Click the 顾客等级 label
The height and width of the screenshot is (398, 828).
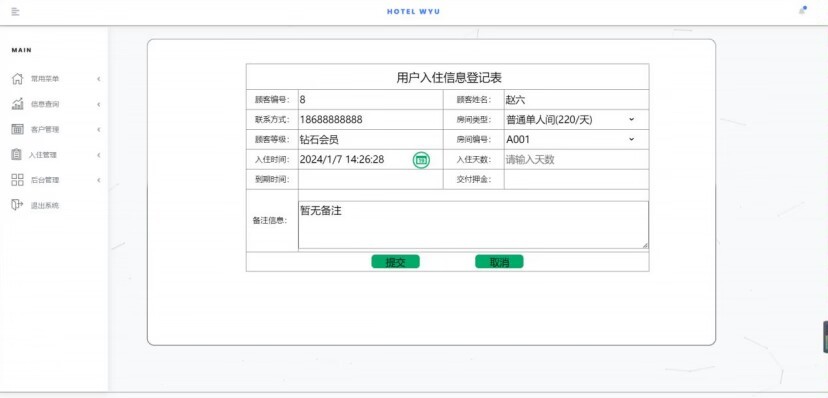click(x=272, y=140)
